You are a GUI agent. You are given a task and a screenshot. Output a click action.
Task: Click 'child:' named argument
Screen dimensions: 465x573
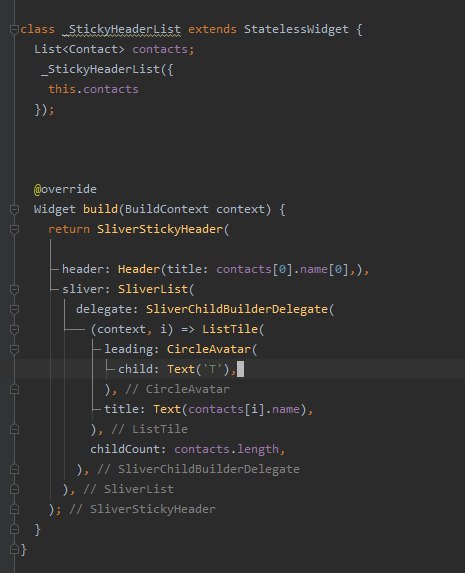coord(139,369)
